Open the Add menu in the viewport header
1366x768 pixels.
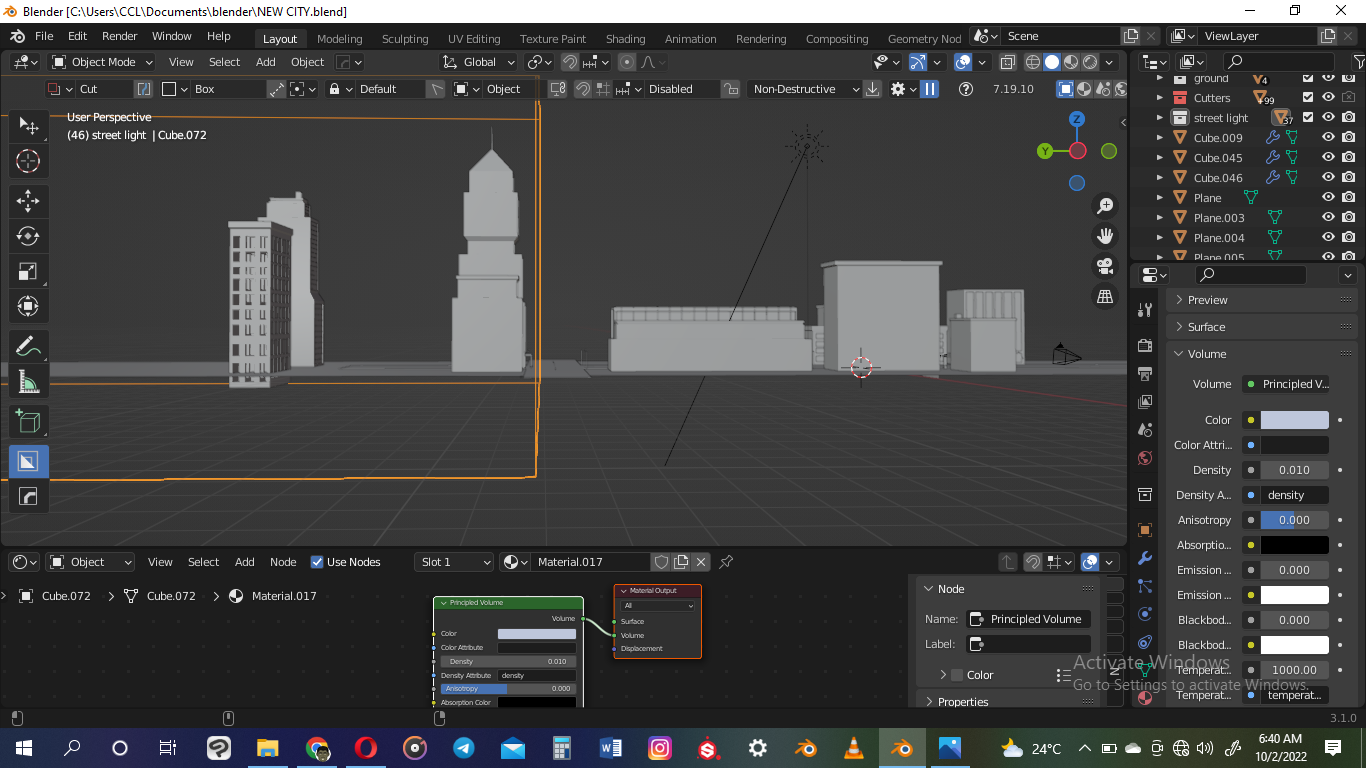[x=265, y=61]
